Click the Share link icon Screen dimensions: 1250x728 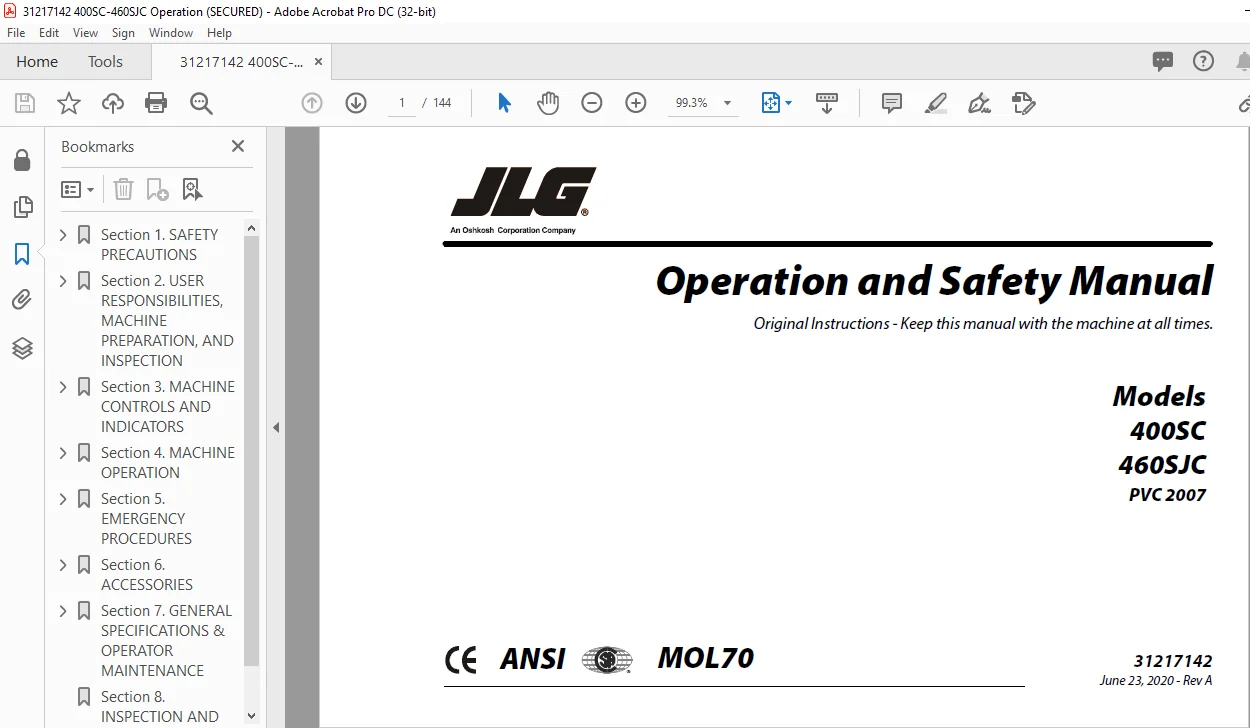(1243, 103)
